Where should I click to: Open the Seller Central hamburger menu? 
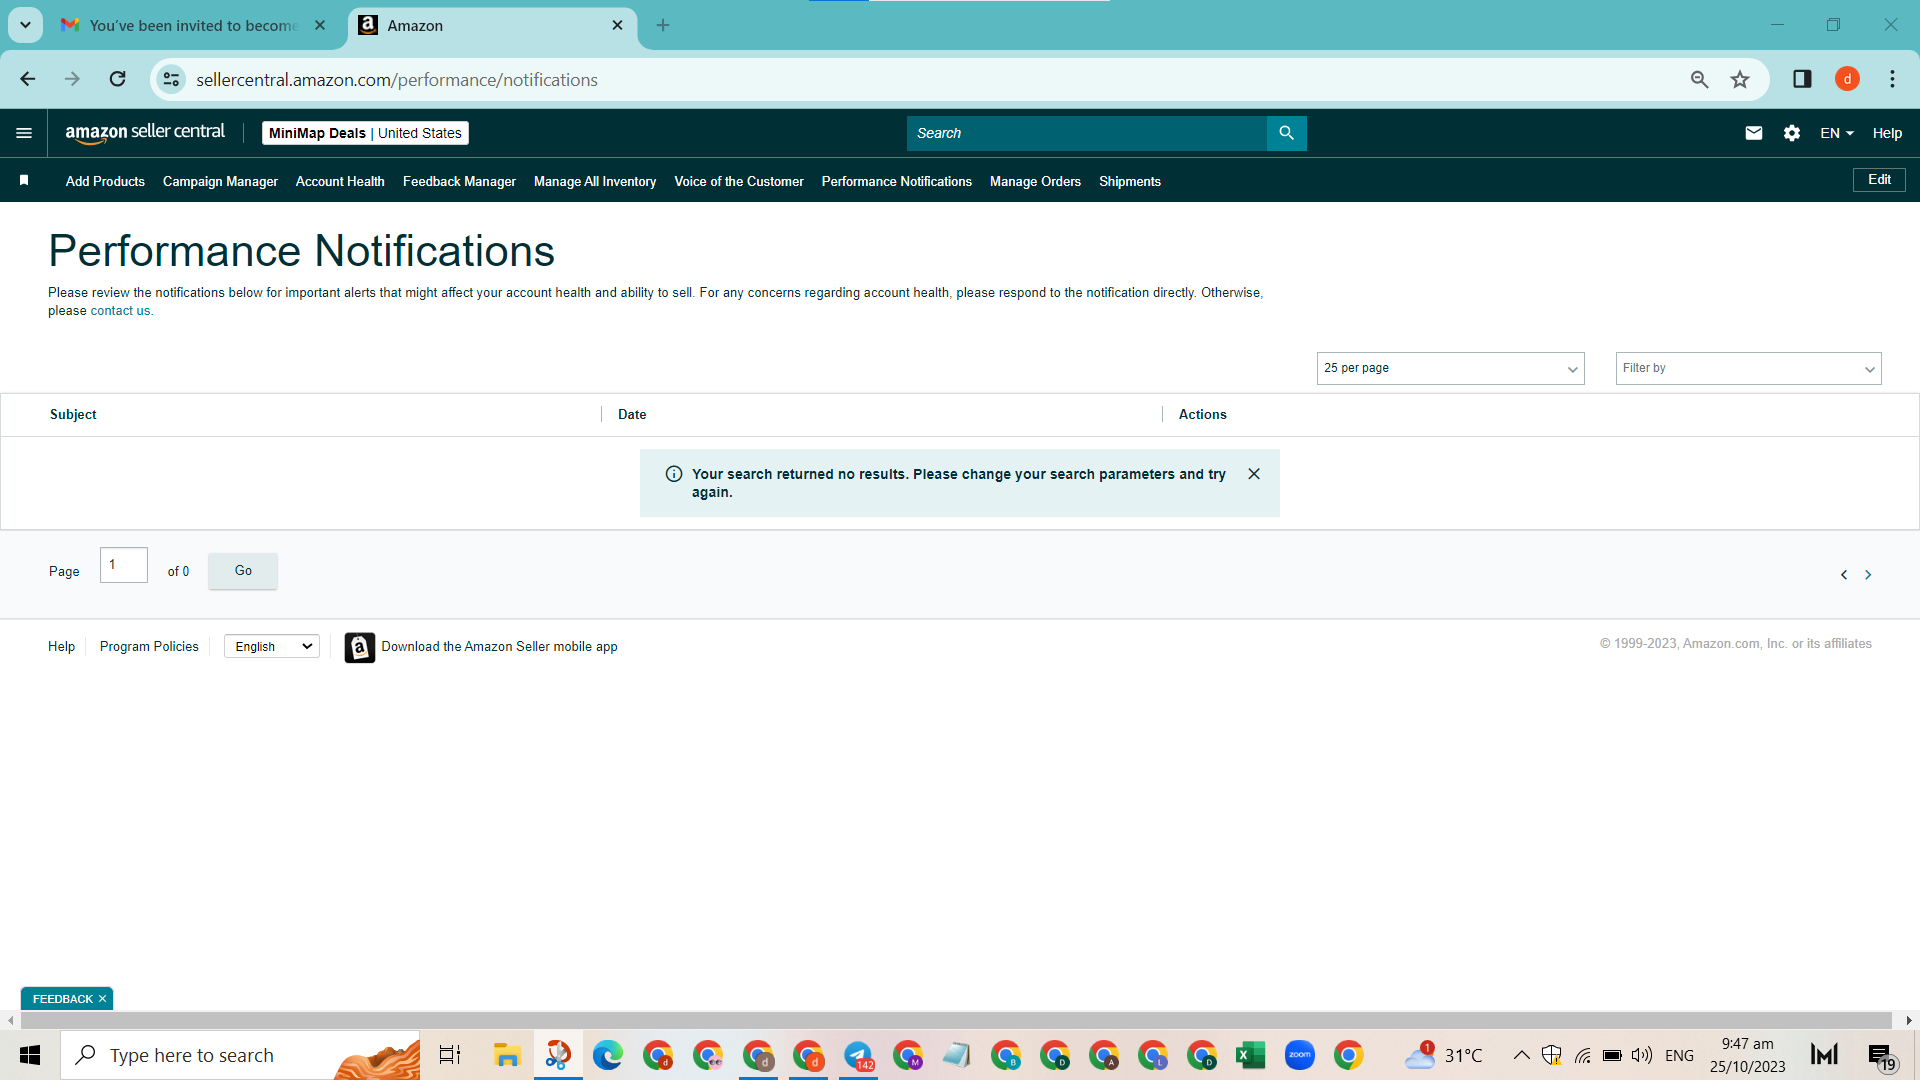[x=24, y=133]
